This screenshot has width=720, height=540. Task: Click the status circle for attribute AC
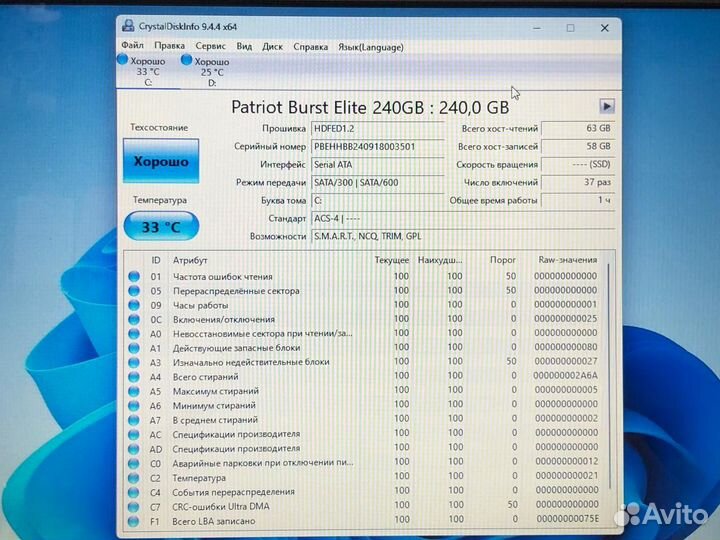point(134,434)
